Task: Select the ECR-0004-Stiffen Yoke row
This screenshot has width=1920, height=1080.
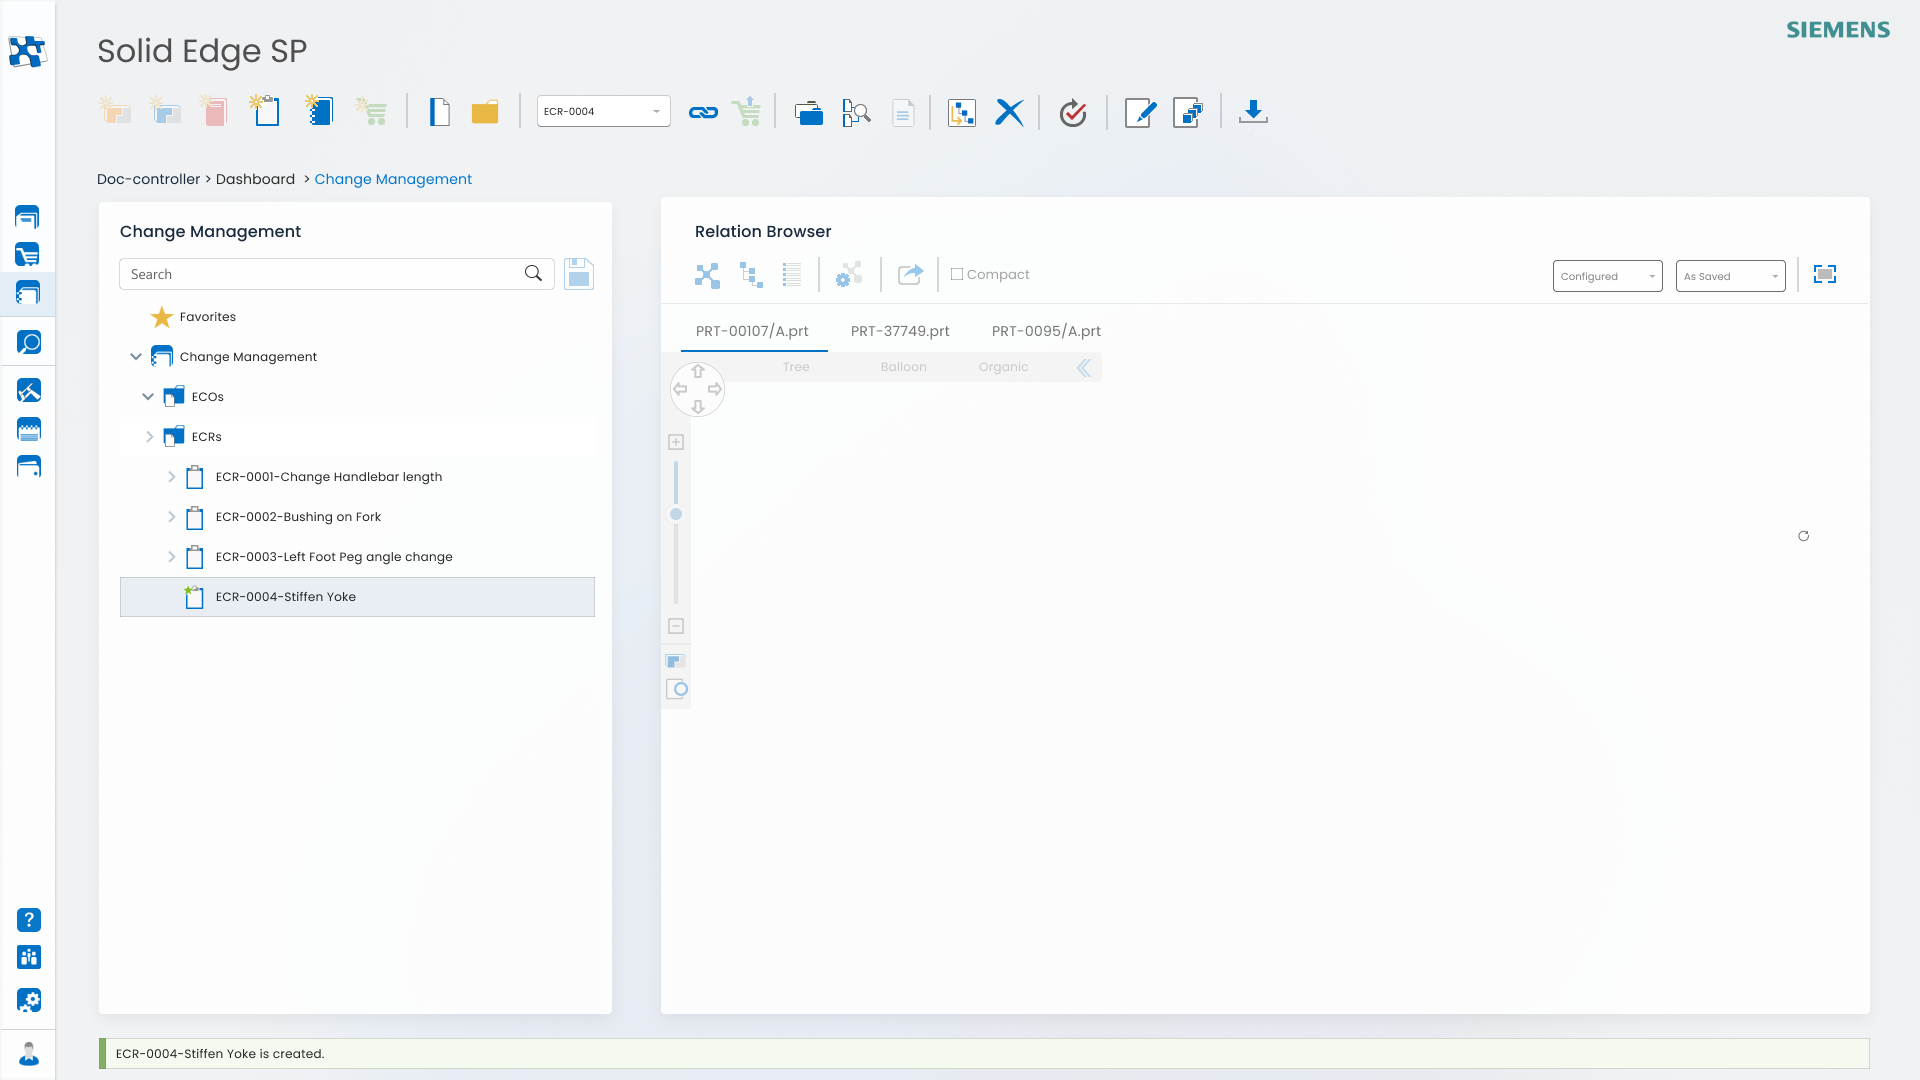Action: (x=357, y=597)
